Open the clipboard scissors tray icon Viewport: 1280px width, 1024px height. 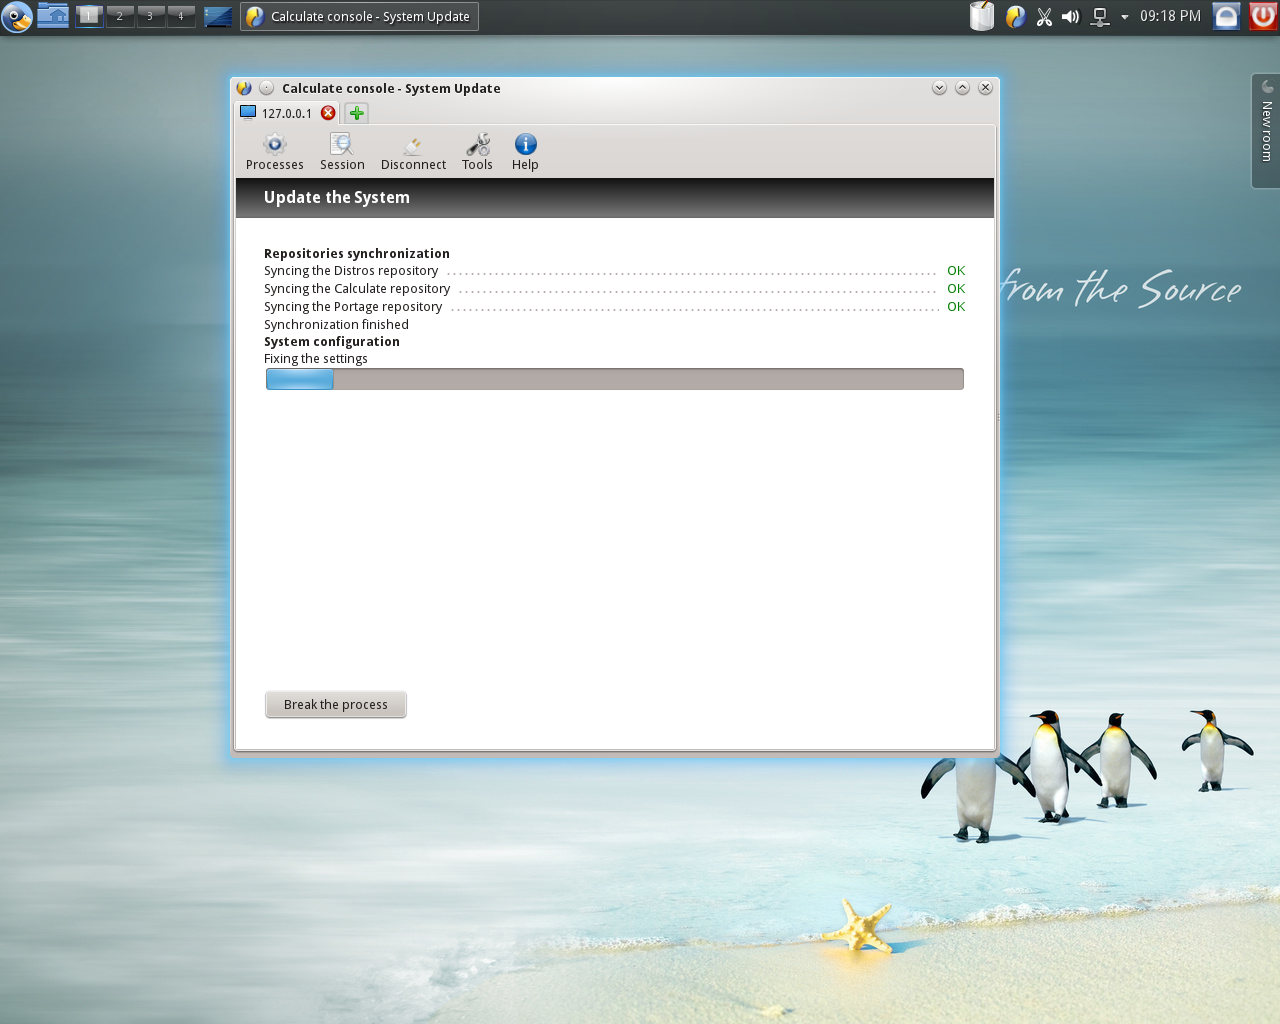point(1044,16)
